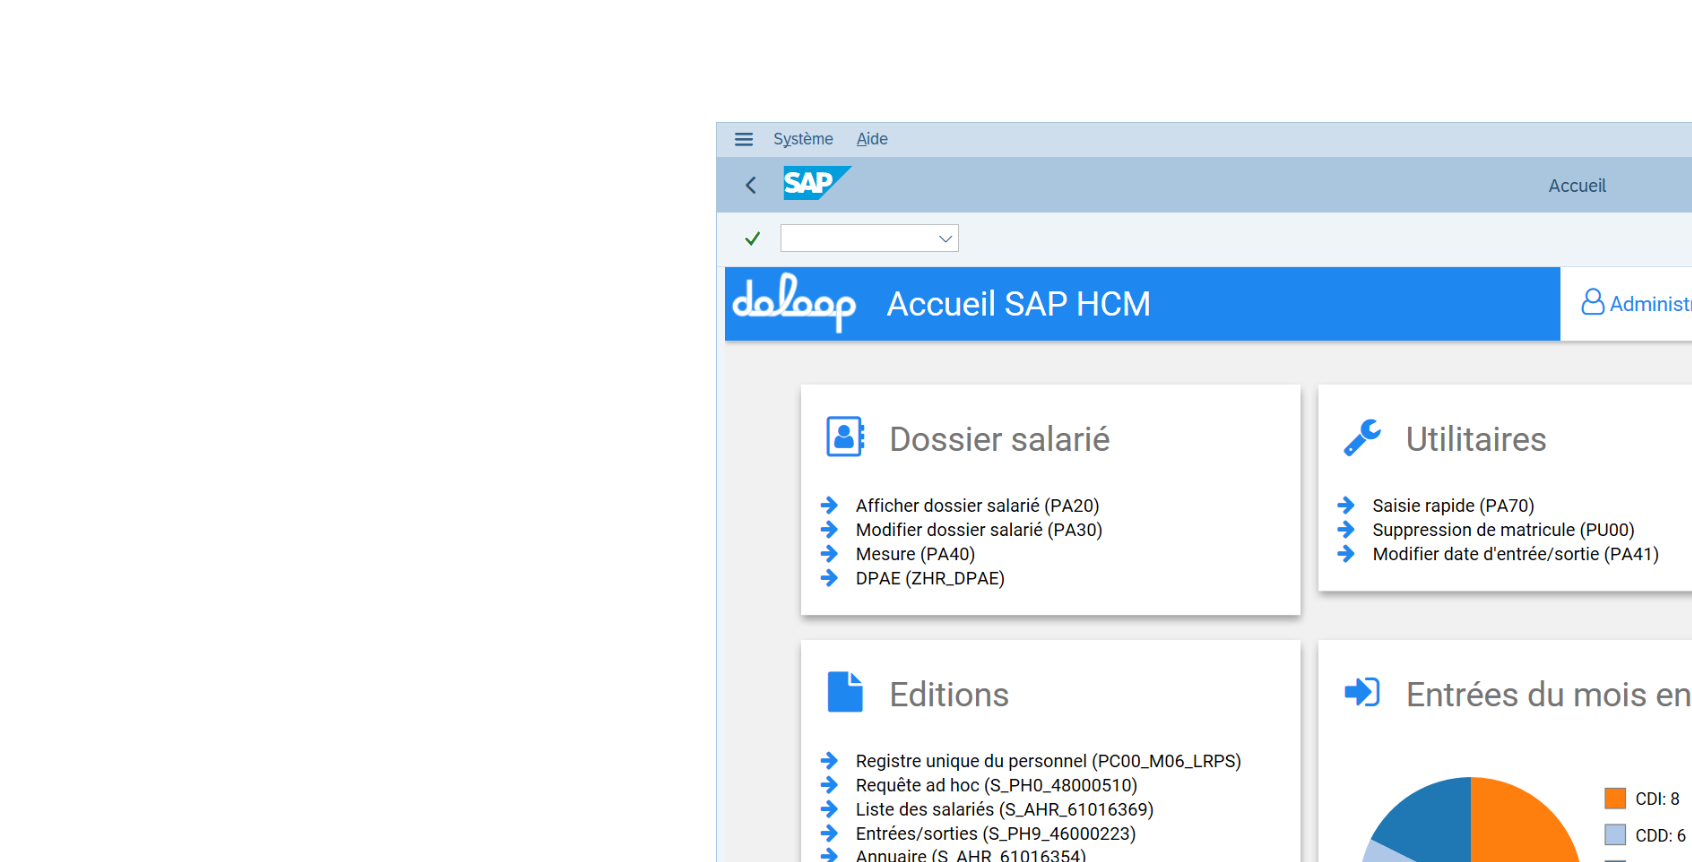Go back using the chevron arrow
This screenshot has height=862, width=1692.
pyautogui.click(x=751, y=185)
